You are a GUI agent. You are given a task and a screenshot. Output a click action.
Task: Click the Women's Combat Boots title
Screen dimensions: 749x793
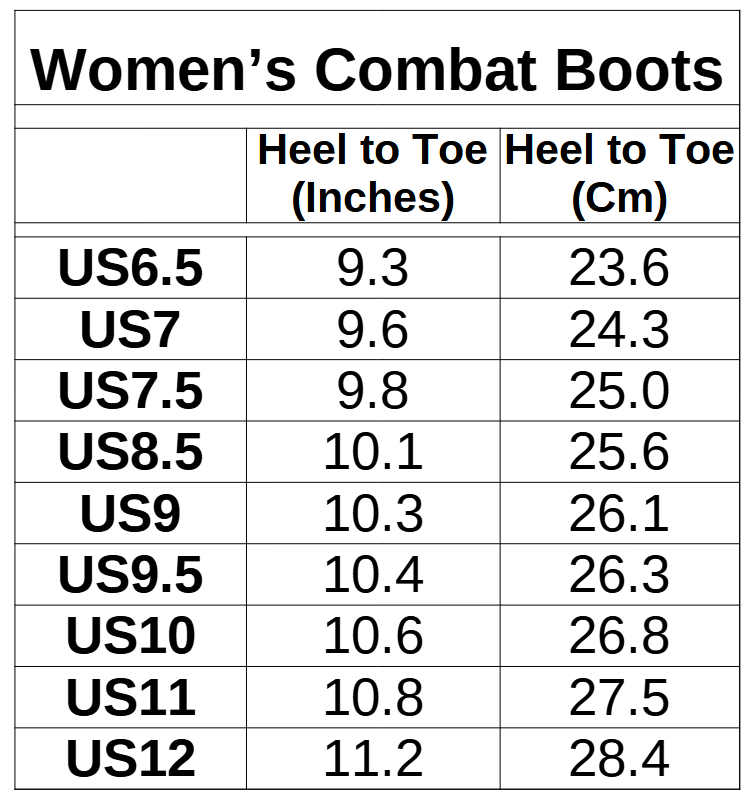[x=376, y=68]
